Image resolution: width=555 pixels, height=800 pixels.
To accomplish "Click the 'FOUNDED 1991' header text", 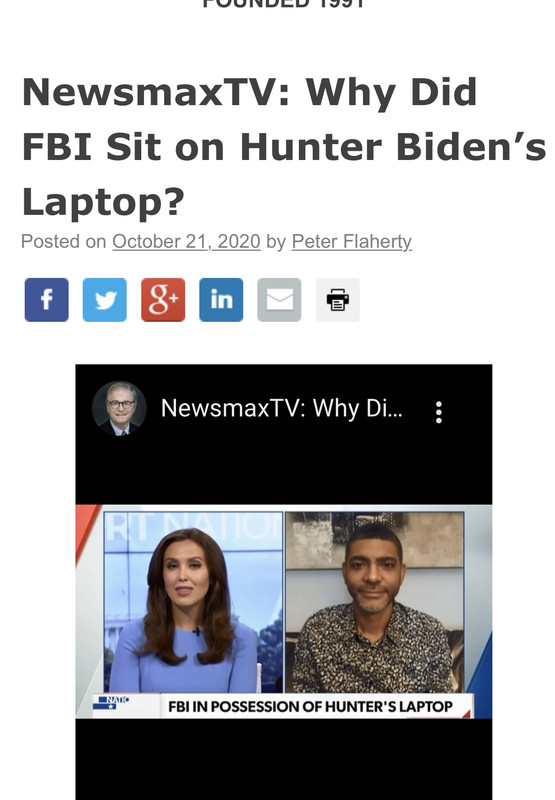I will 284,4.
